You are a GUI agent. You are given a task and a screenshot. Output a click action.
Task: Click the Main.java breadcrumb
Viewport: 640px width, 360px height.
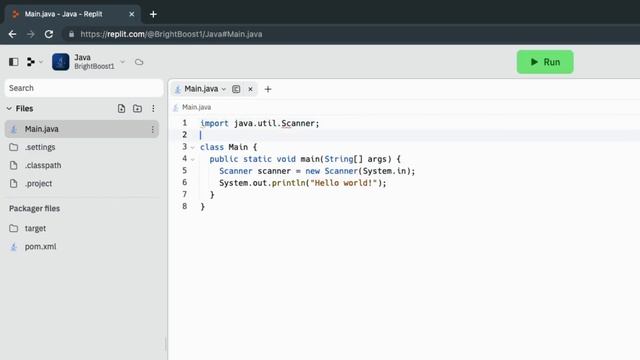pyautogui.click(x=196, y=107)
